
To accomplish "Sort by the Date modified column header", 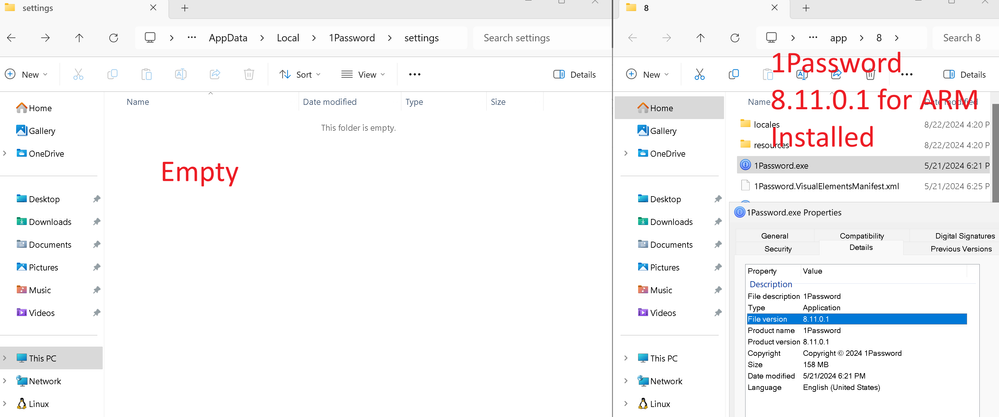I will [330, 102].
